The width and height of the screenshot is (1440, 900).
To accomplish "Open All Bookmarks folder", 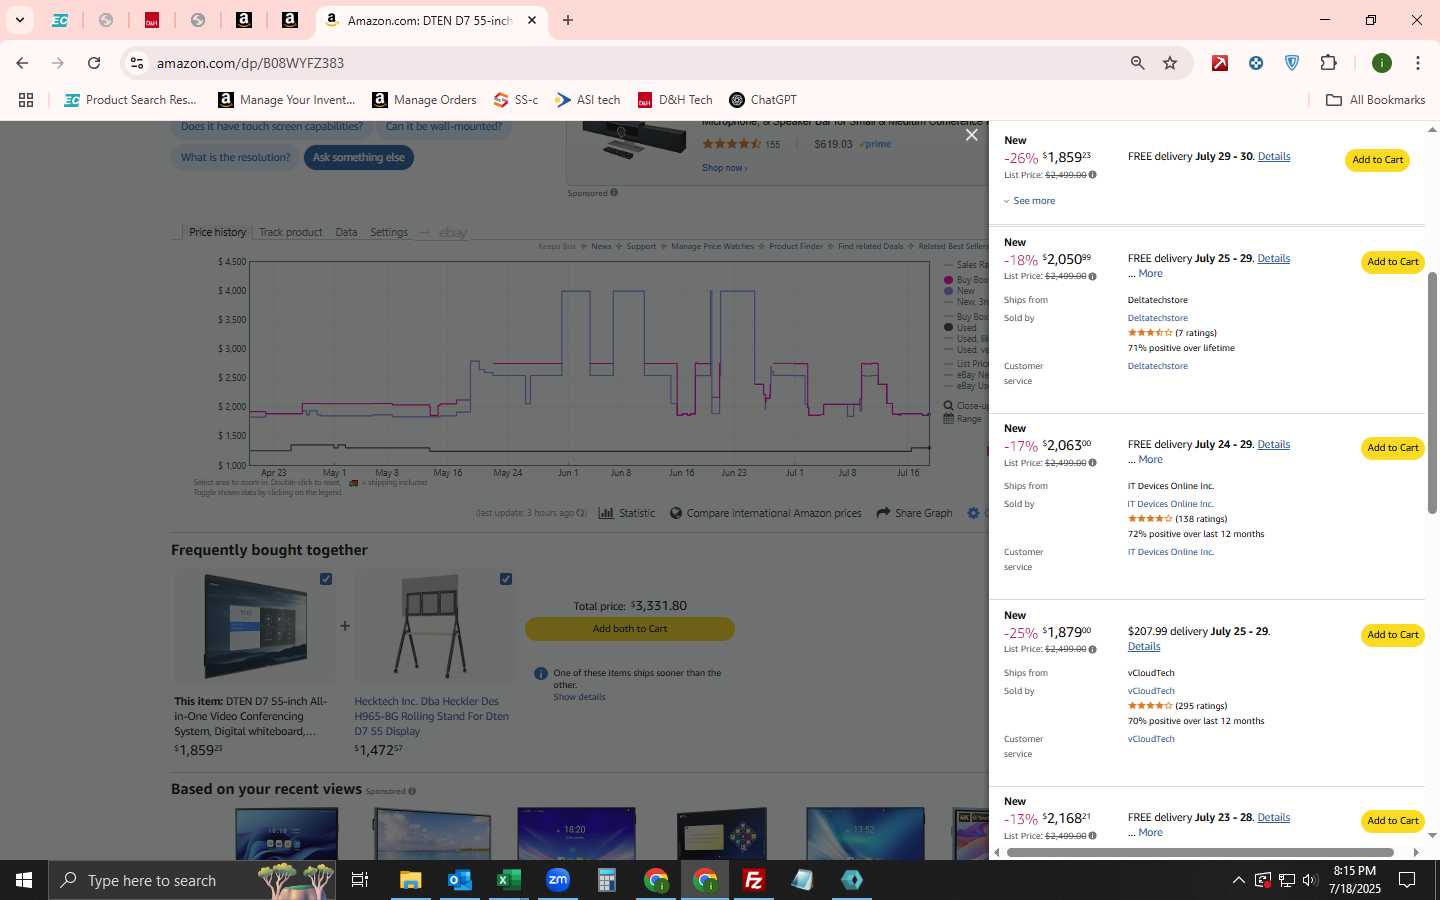I will coord(1375,100).
